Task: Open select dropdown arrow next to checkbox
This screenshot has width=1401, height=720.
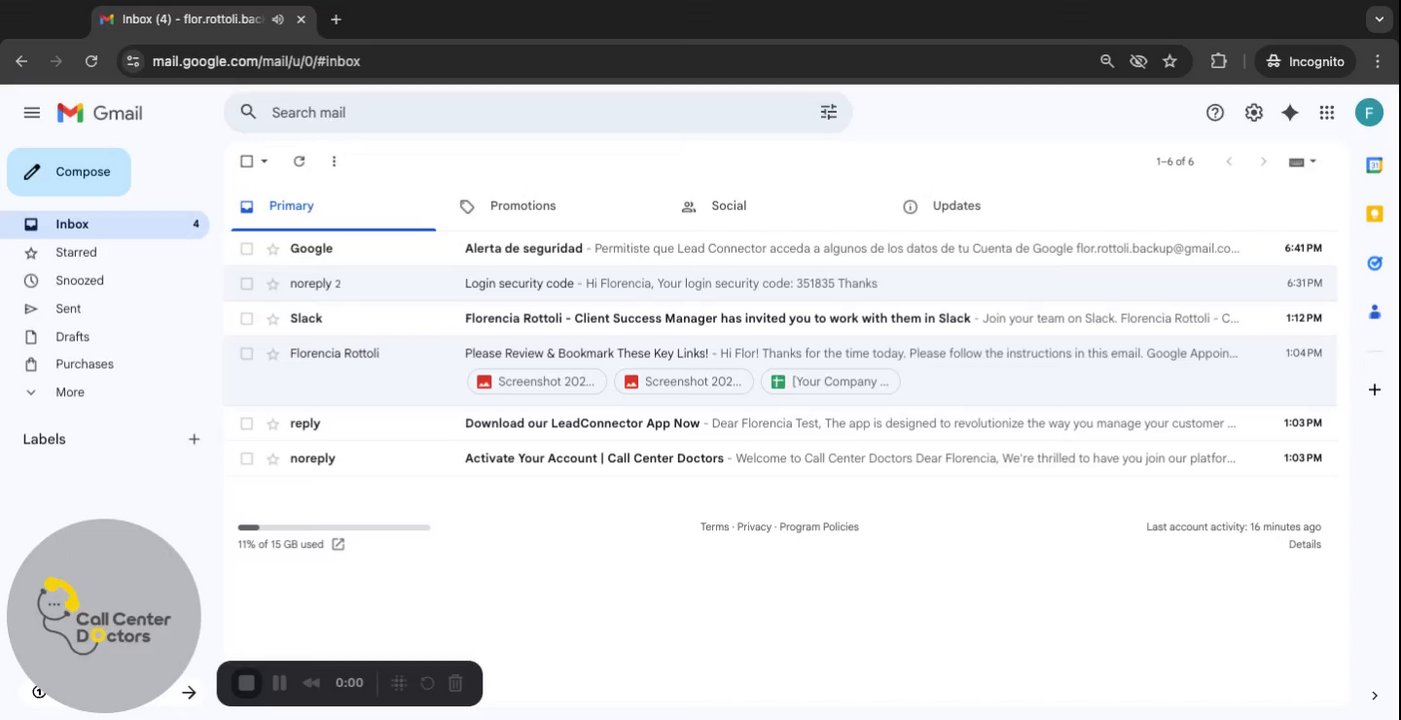Action: [x=265, y=161]
